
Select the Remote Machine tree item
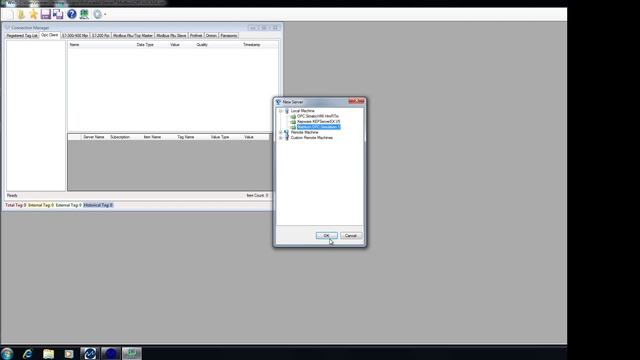click(x=304, y=133)
